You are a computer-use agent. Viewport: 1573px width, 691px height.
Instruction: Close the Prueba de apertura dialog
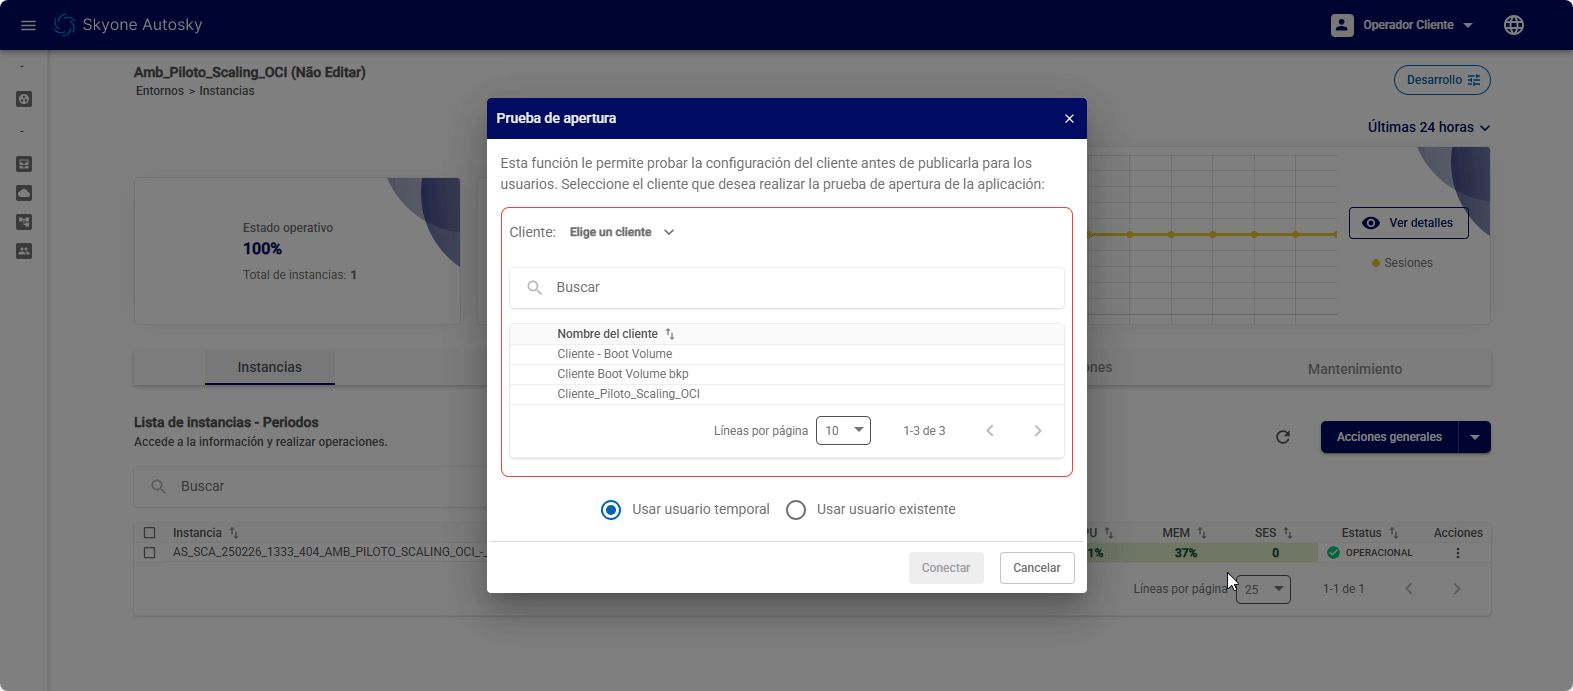tap(1069, 119)
